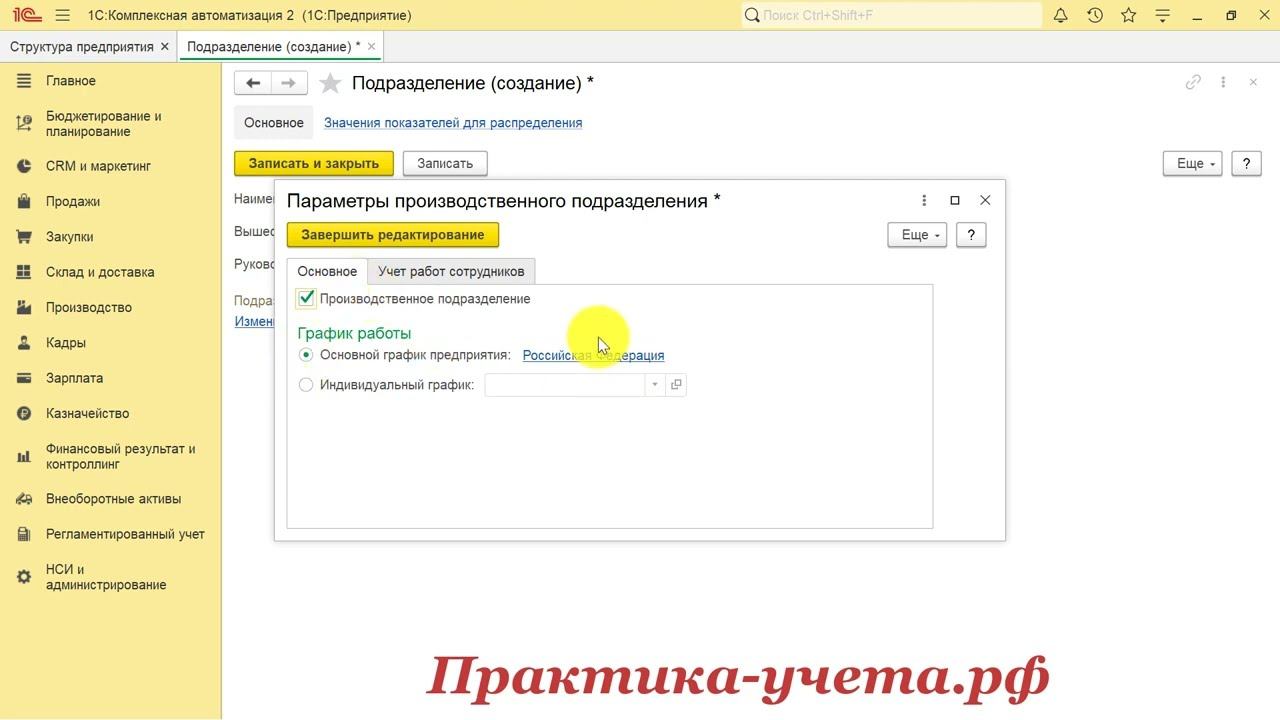Open Внеоборотные активы section
The height and width of the screenshot is (720, 1280).
coord(113,499)
